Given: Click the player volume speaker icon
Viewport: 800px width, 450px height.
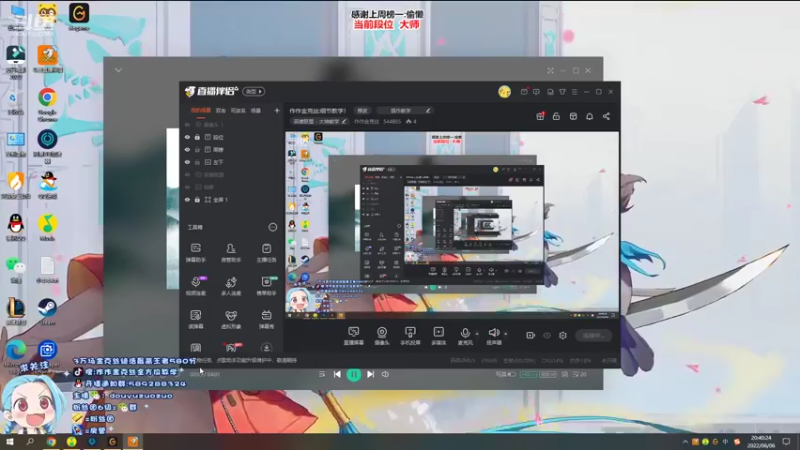Looking at the screenshot, I should pyautogui.click(x=385, y=374).
